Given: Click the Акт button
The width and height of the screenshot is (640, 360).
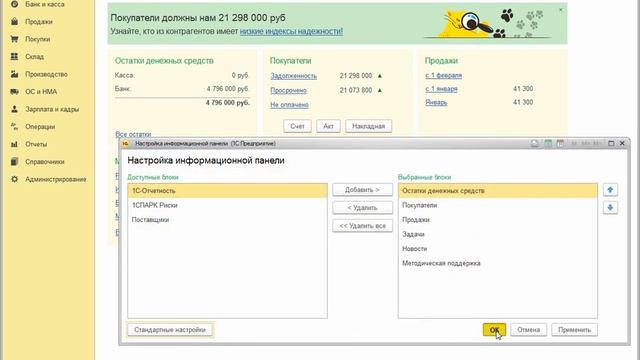Looking at the screenshot, I should (x=328, y=126).
